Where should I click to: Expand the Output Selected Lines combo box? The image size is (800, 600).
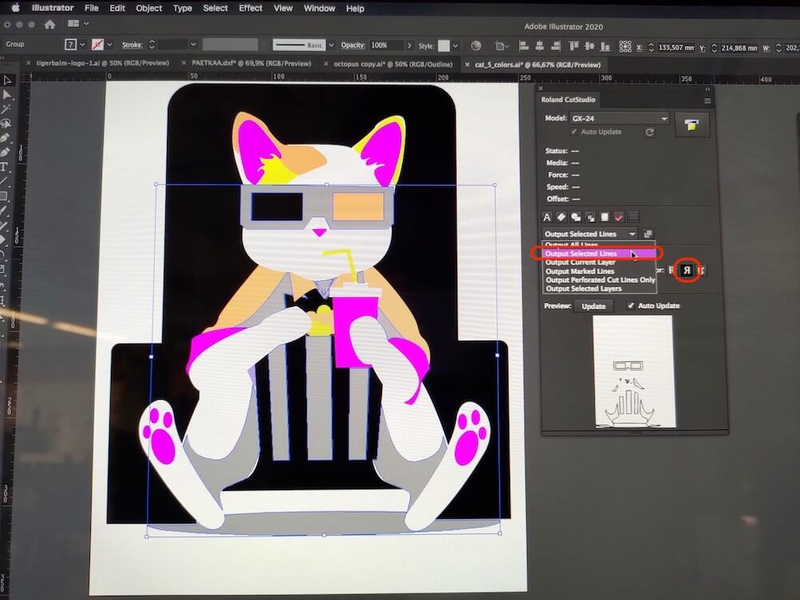click(x=631, y=234)
